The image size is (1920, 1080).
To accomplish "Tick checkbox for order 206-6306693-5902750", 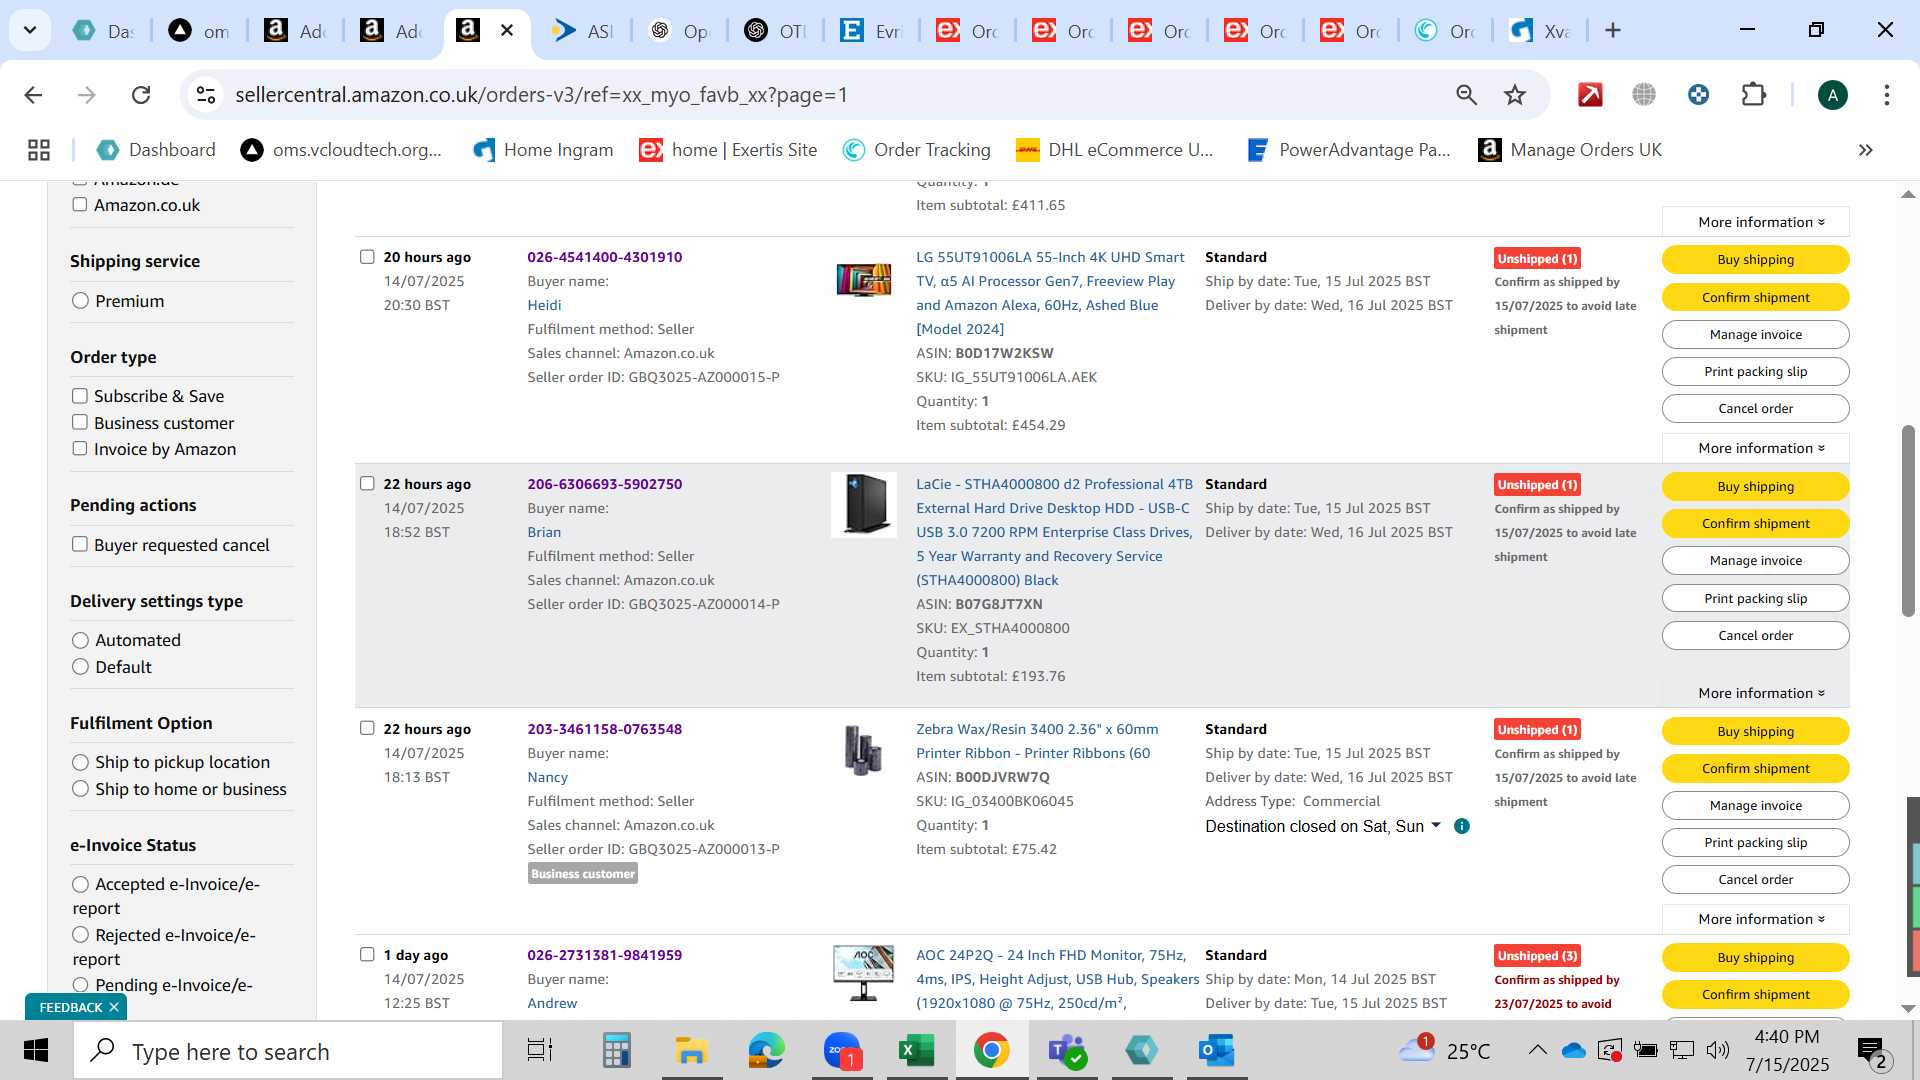I will pyautogui.click(x=367, y=483).
